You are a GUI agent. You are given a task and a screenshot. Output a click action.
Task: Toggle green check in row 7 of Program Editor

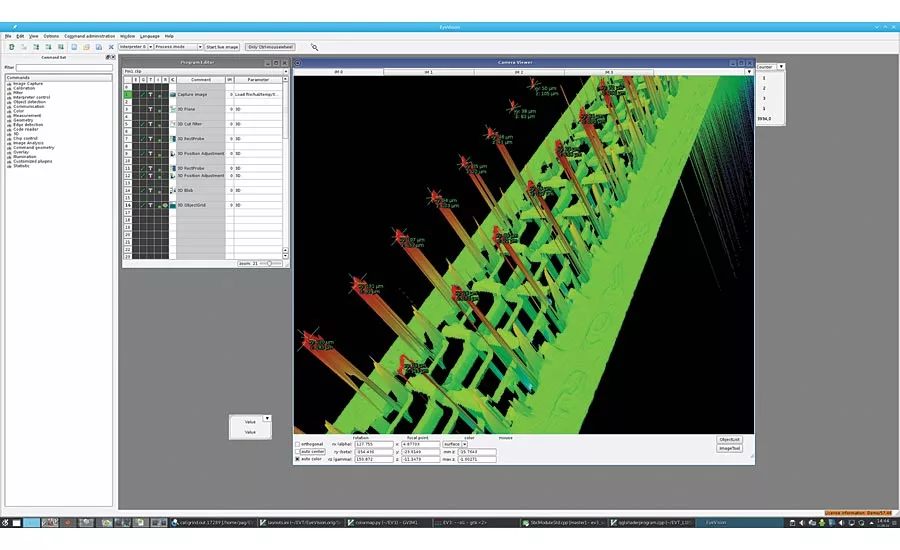point(143,138)
